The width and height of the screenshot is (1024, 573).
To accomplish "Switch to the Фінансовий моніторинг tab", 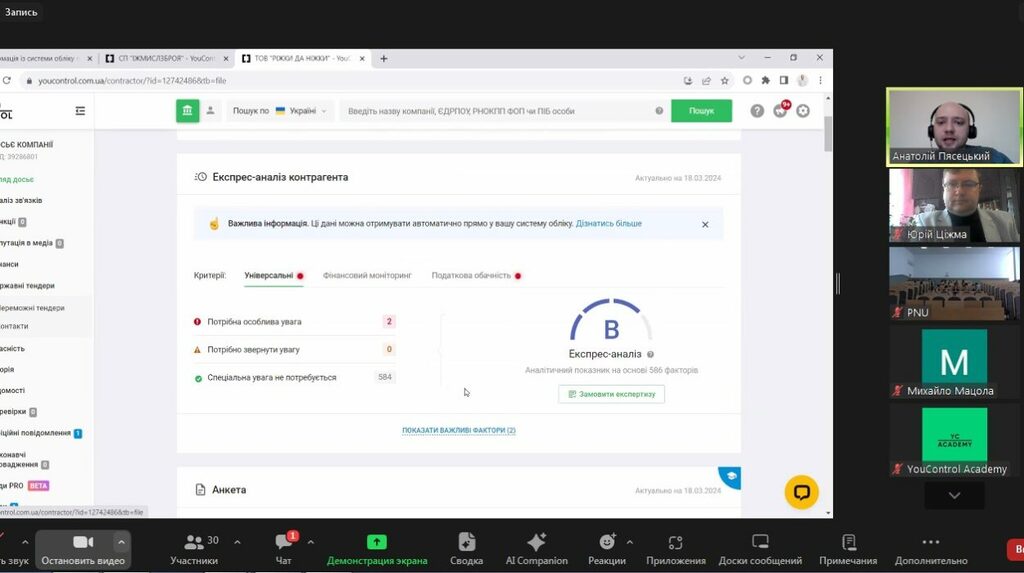I will [x=367, y=275].
